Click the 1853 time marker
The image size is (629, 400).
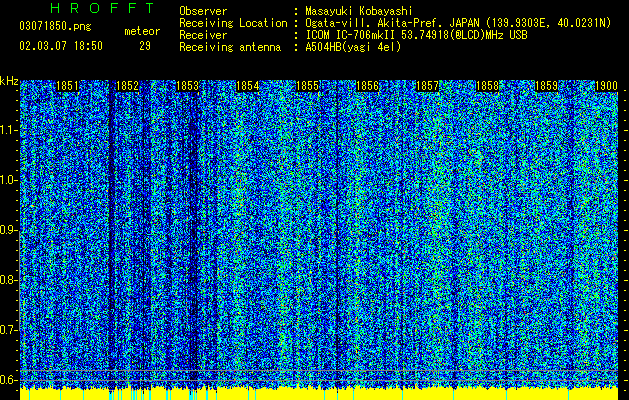[x=188, y=86]
